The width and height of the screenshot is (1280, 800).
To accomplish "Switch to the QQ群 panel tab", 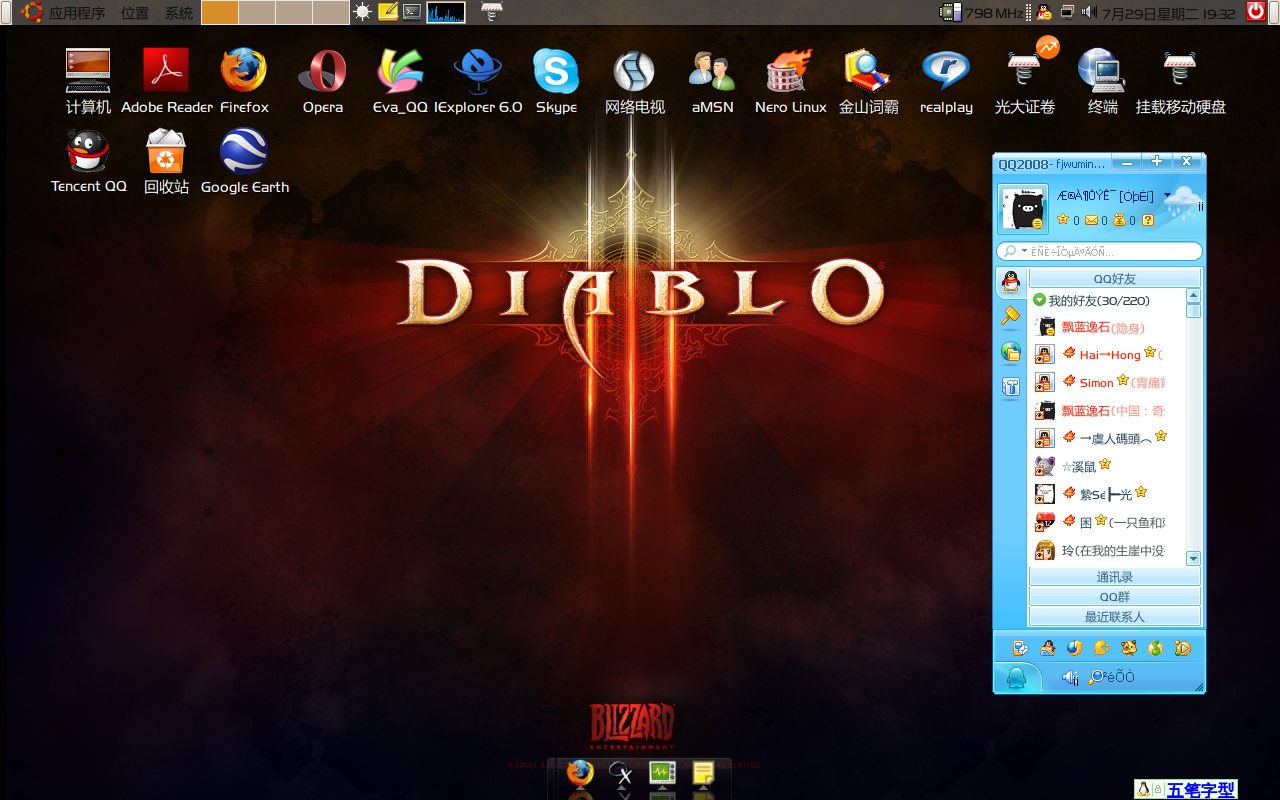I will [1115, 597].
